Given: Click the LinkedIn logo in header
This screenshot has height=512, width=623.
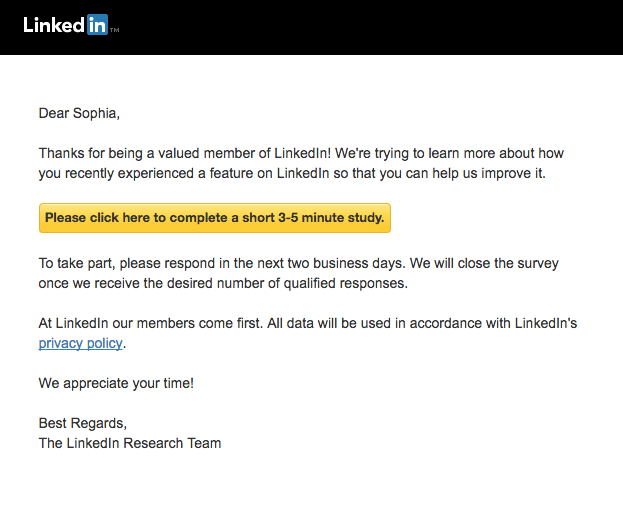Looking at the screenshot, I should 66,25.
